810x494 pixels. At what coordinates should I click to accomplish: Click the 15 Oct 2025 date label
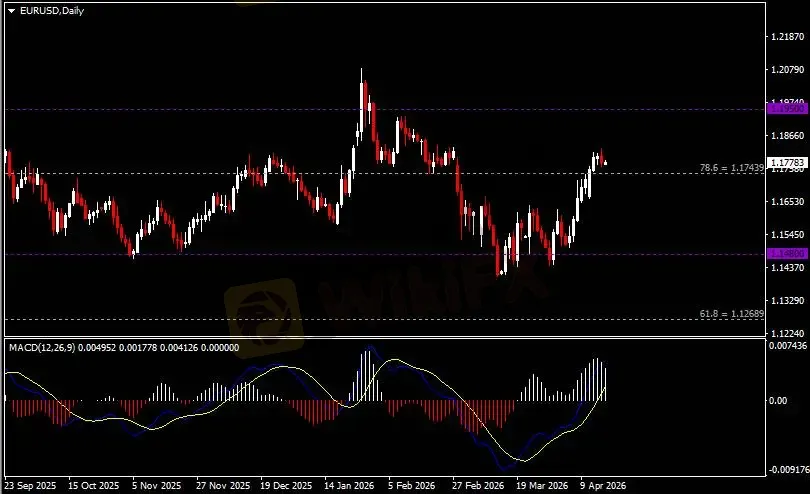[x=94, y=486]
